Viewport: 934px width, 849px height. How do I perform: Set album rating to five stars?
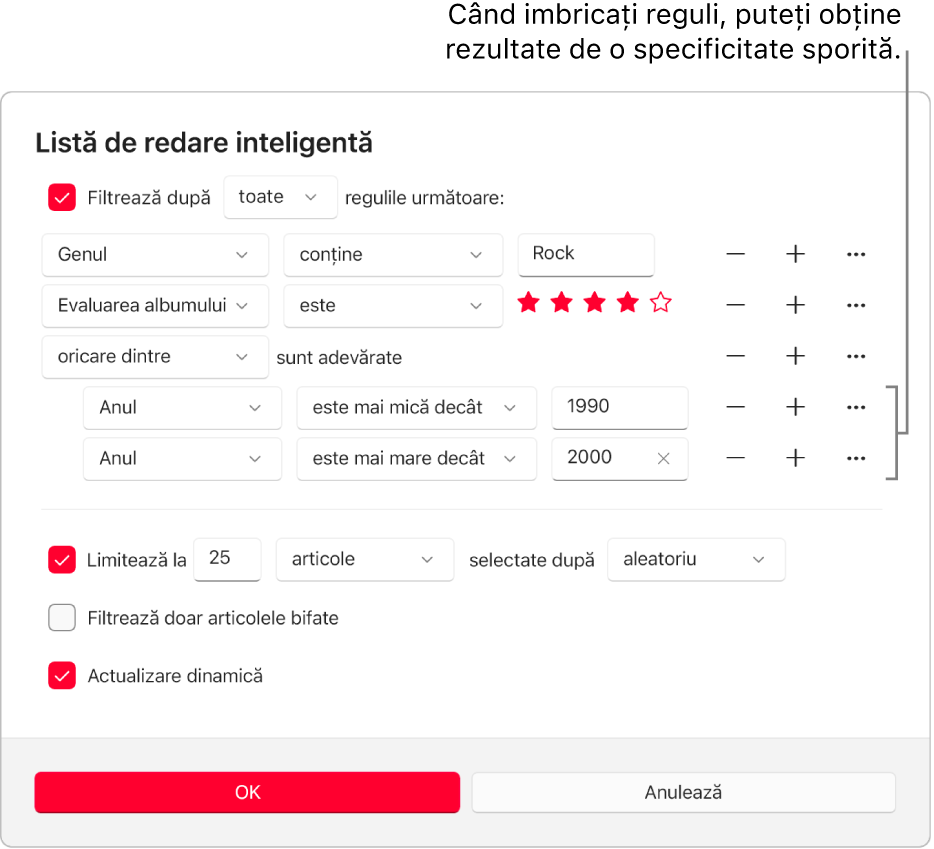pyautogui.click(x=660, y=302)
